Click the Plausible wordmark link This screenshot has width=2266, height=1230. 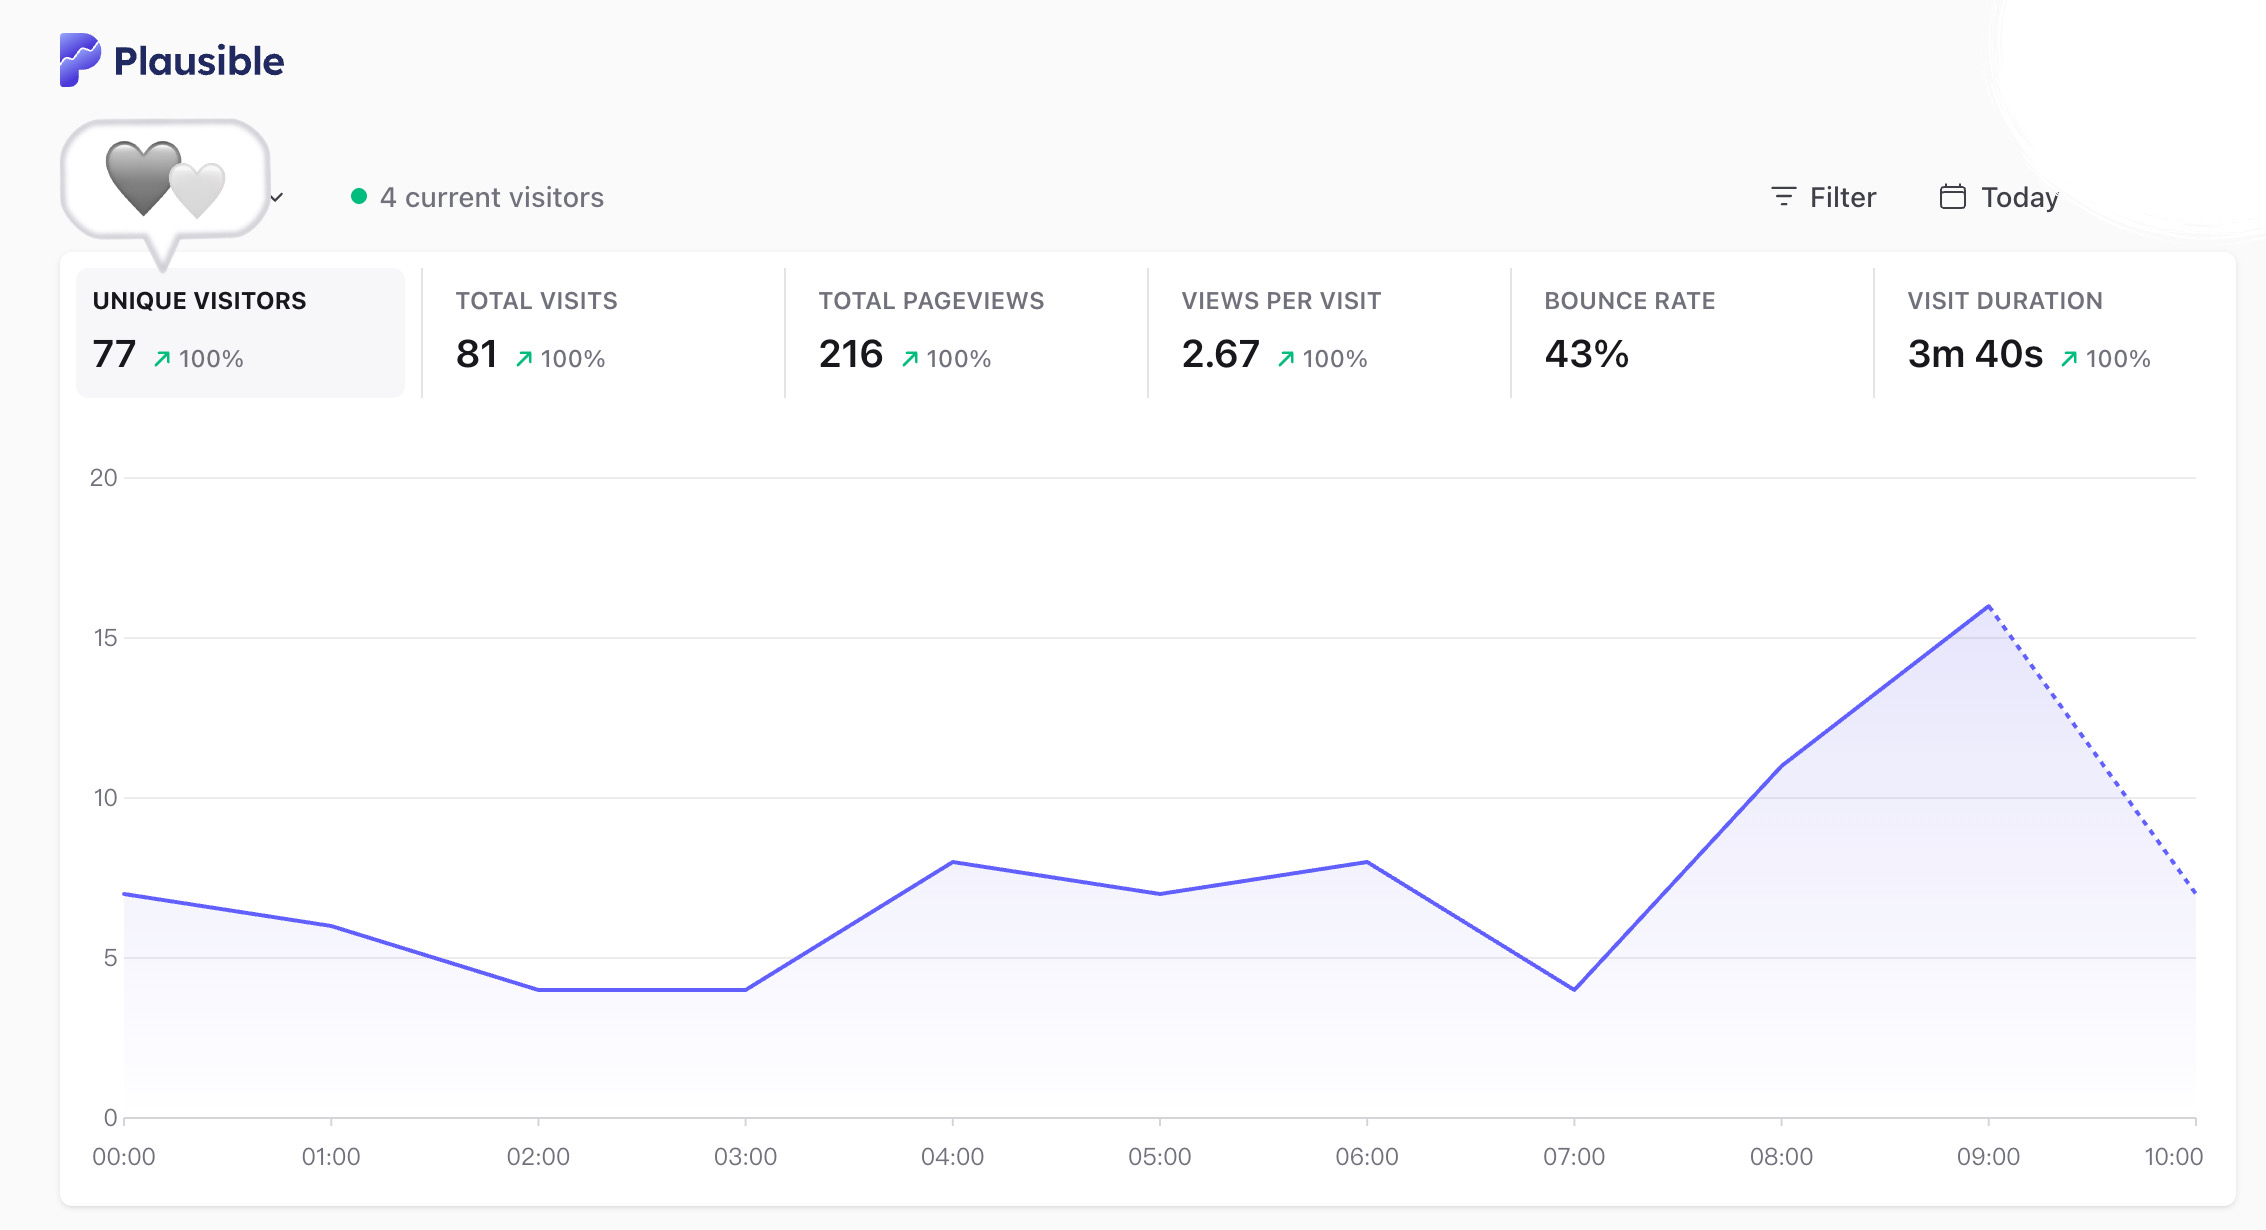pos(199,61)
